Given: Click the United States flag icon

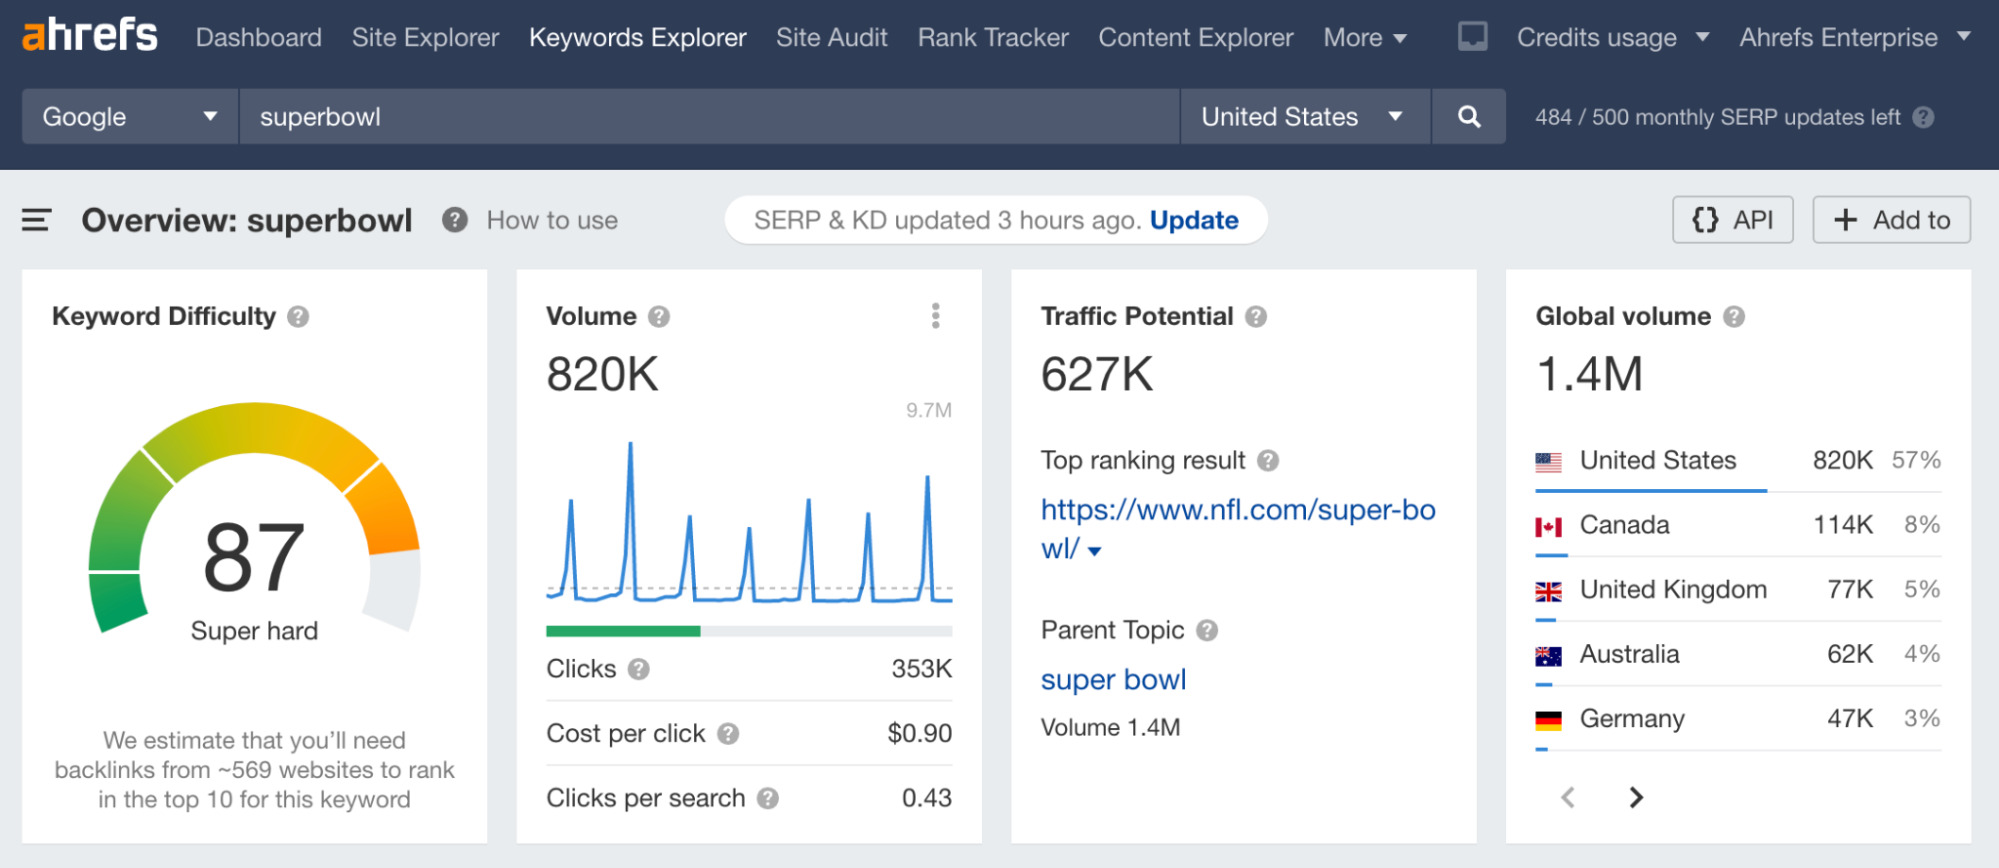Looking at the screenshot, I should tap(1549, 462).
